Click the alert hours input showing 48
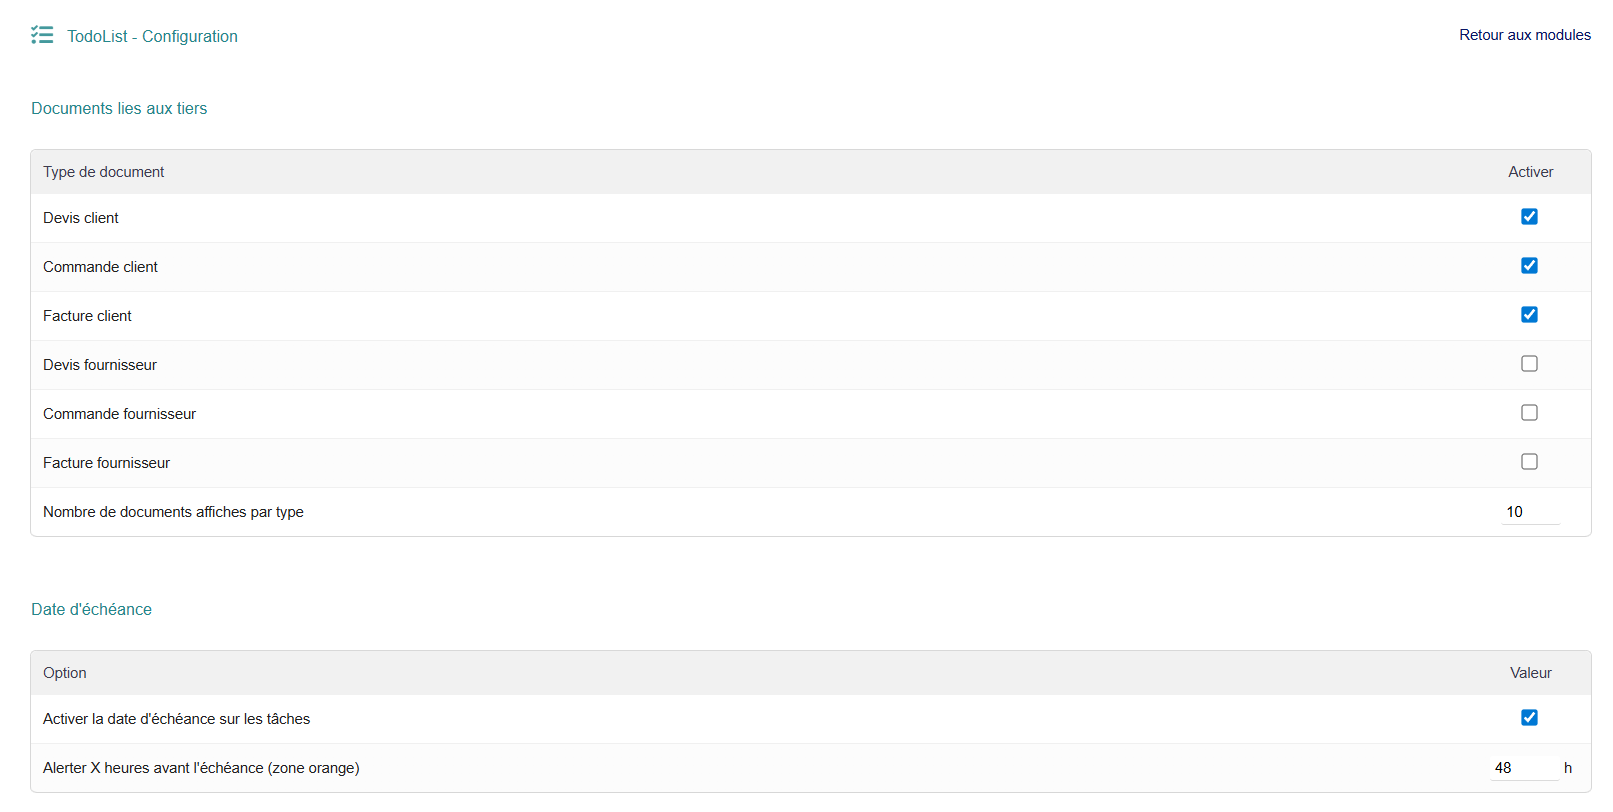 point(1521,768)
